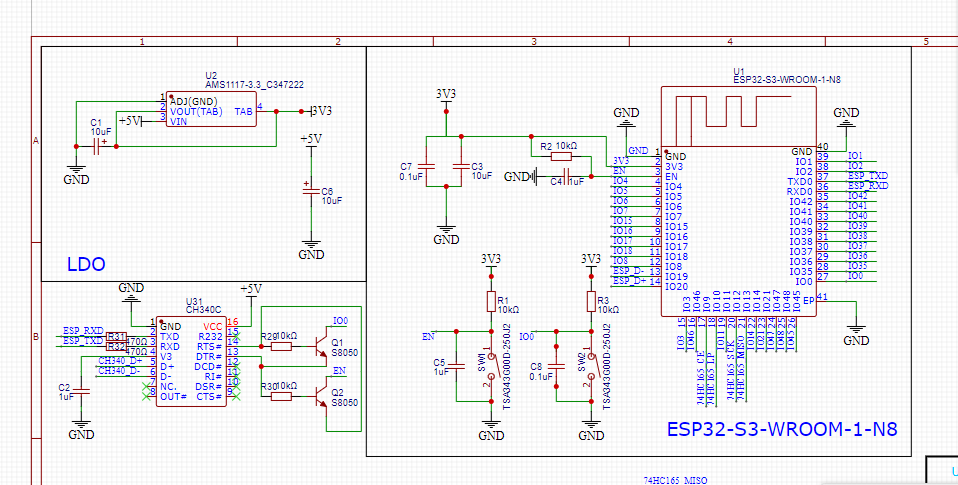Select resistor R1 10kΩ above SW1
The height and width of the screenshot is (485, 958).
tap(491, 301)
